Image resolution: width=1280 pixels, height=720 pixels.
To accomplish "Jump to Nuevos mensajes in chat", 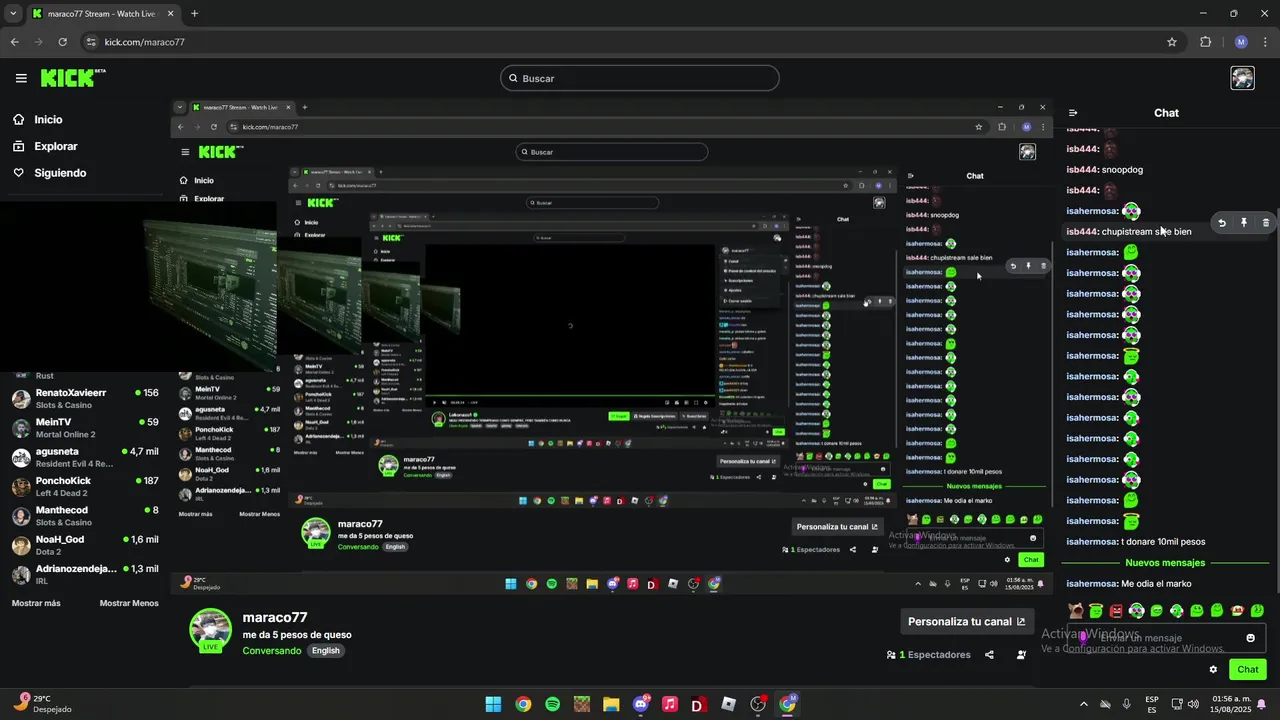I will 1165,563.
